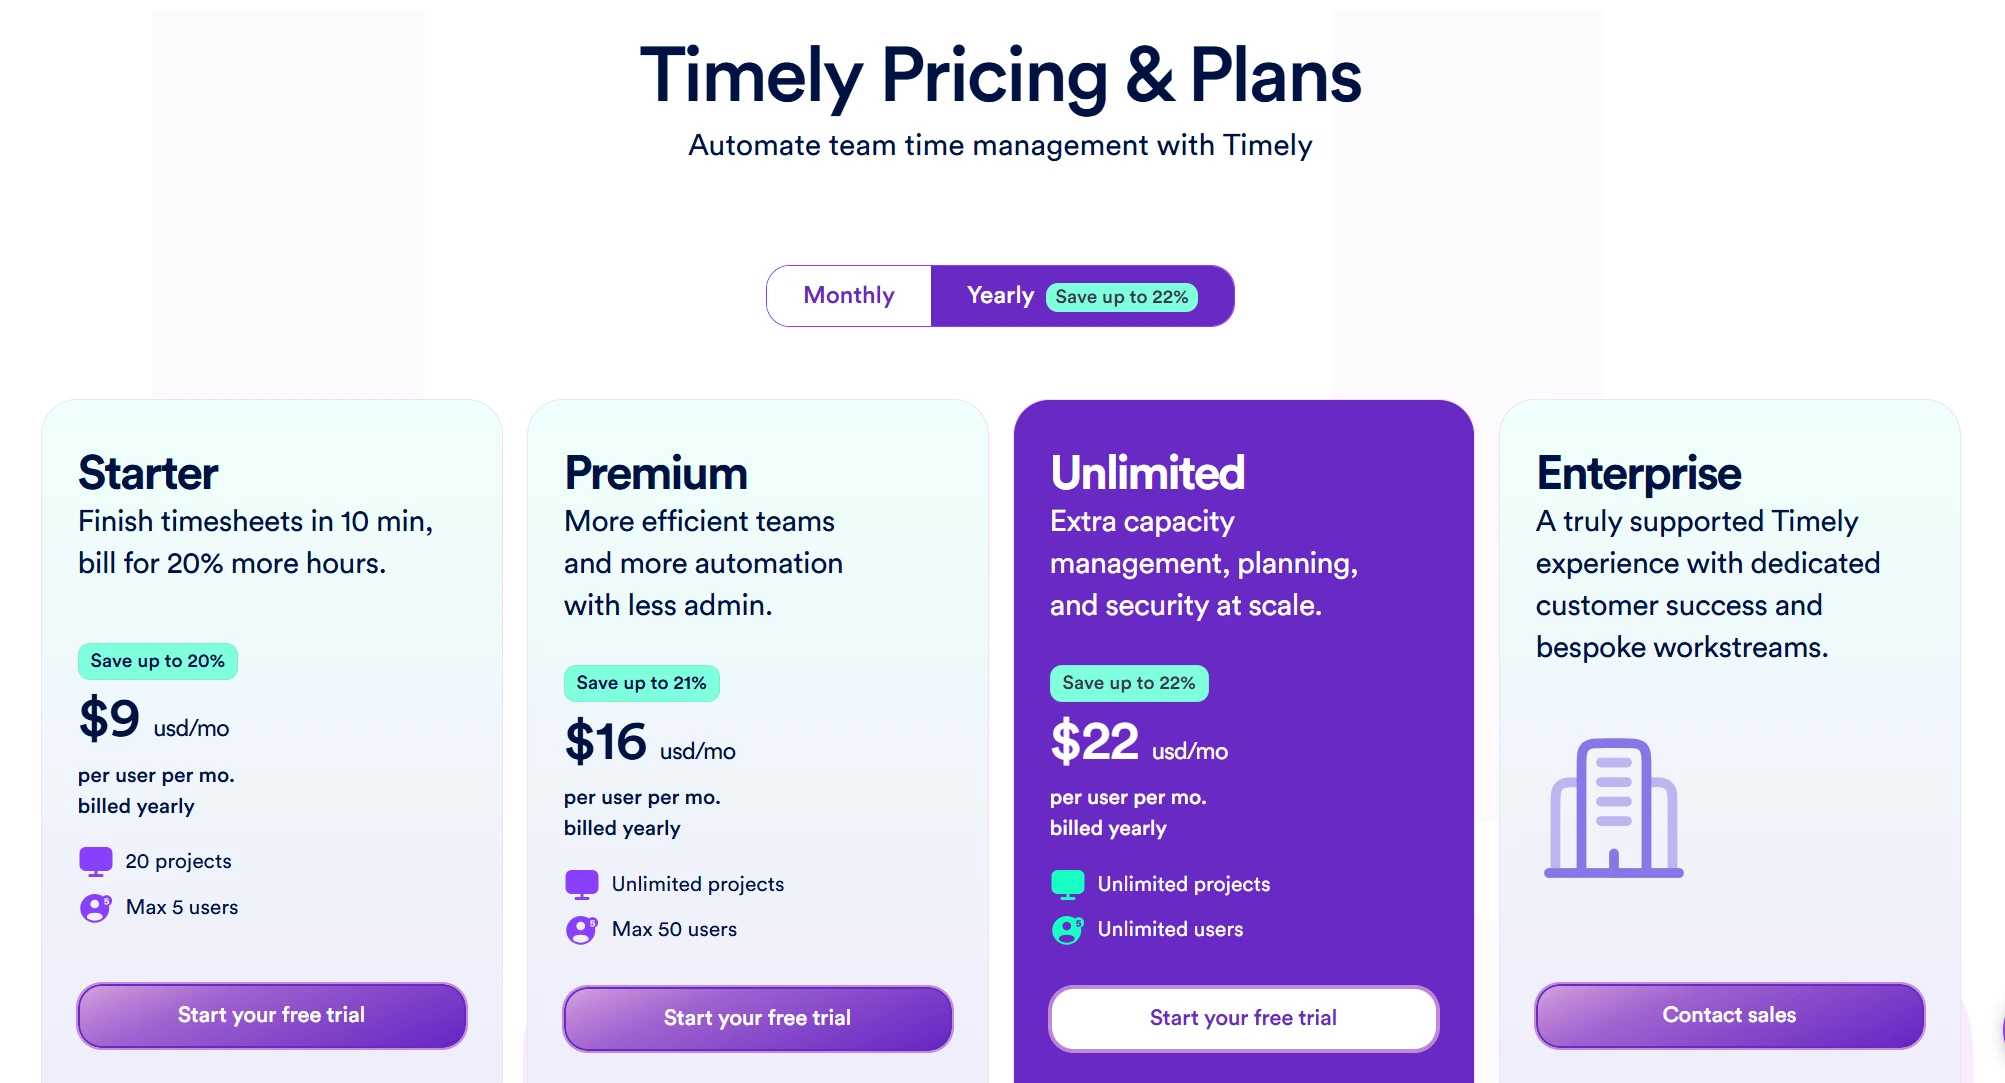The image size is (2005, 1083).
Task: Click the Save up to 21% badge in Premium
Action: [x=641, y=683]
